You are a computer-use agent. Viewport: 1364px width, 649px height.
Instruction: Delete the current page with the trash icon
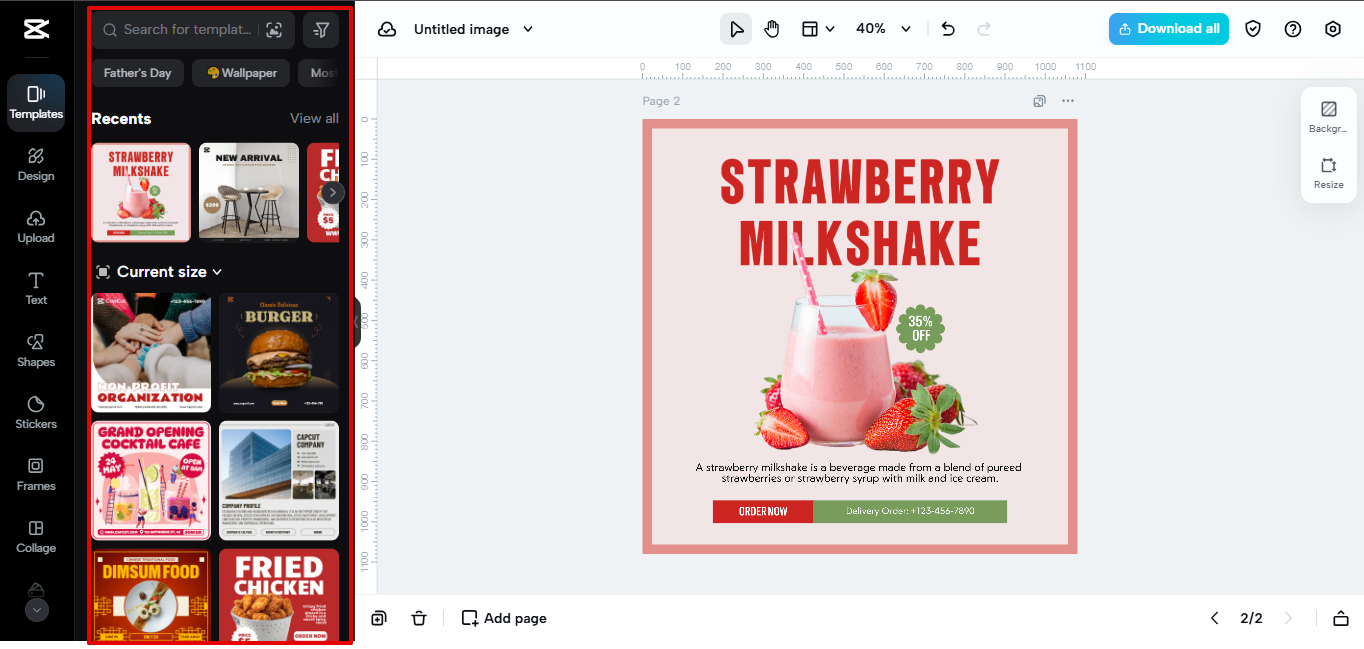[x=419, y=618]
